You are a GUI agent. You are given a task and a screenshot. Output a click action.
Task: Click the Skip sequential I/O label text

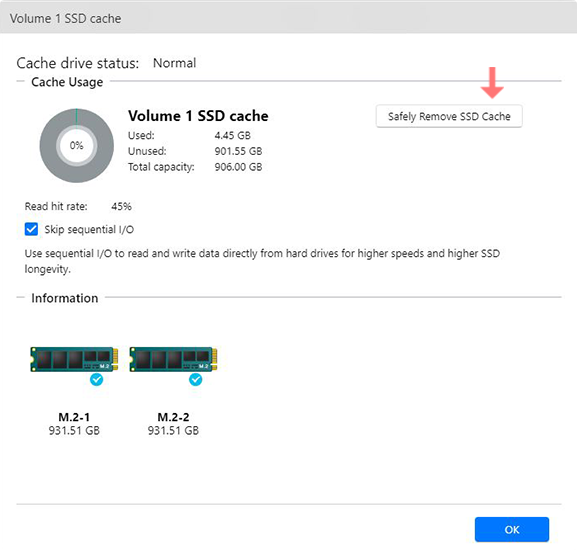(89, 230)
